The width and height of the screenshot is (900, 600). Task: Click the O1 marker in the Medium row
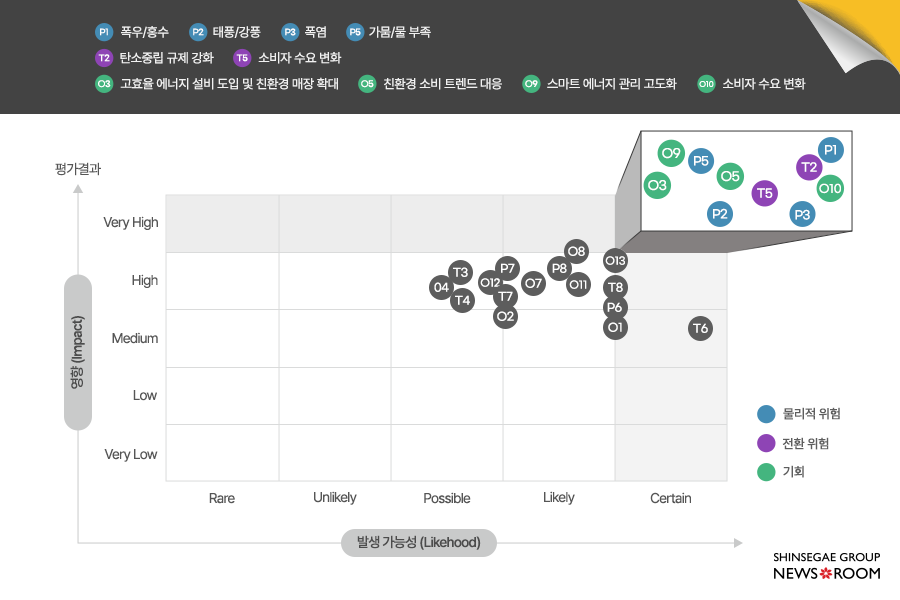615,327
